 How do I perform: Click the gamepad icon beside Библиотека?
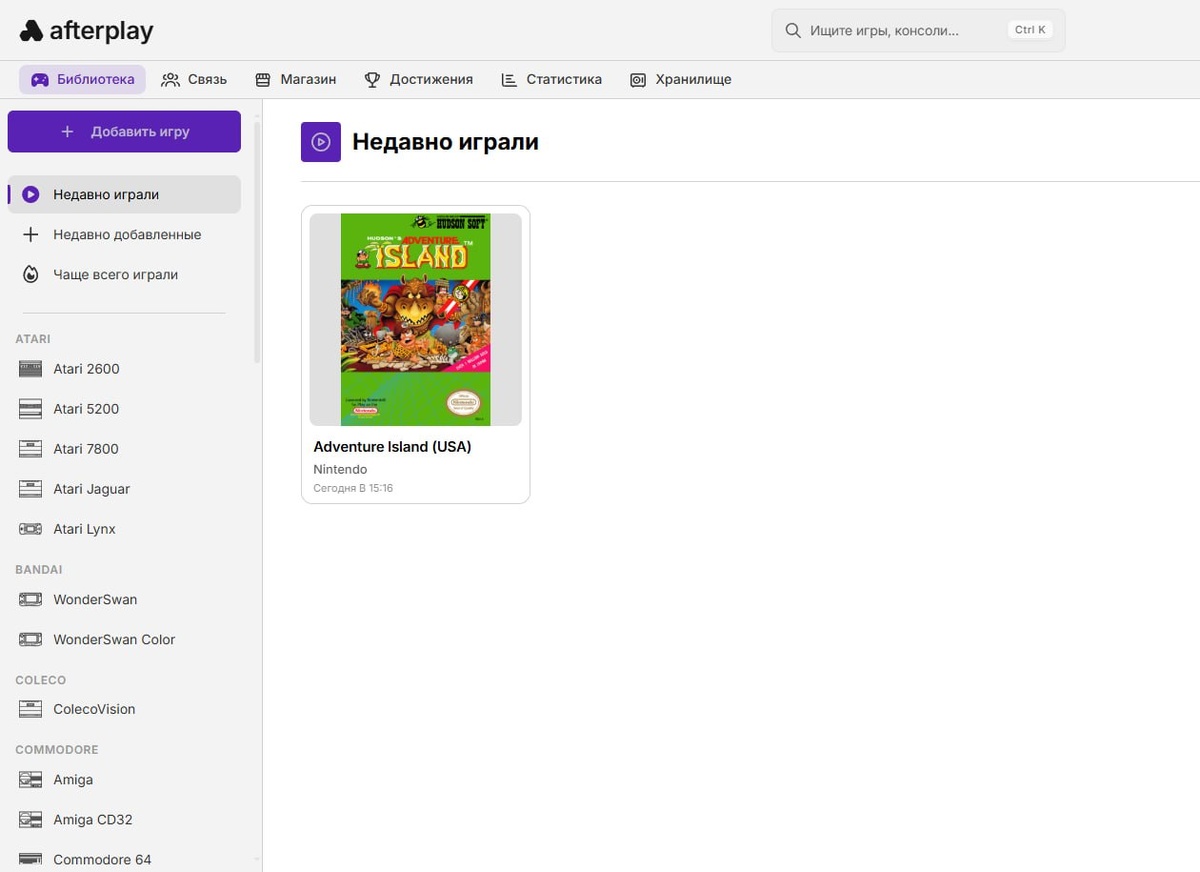click(x=40, y=80)
